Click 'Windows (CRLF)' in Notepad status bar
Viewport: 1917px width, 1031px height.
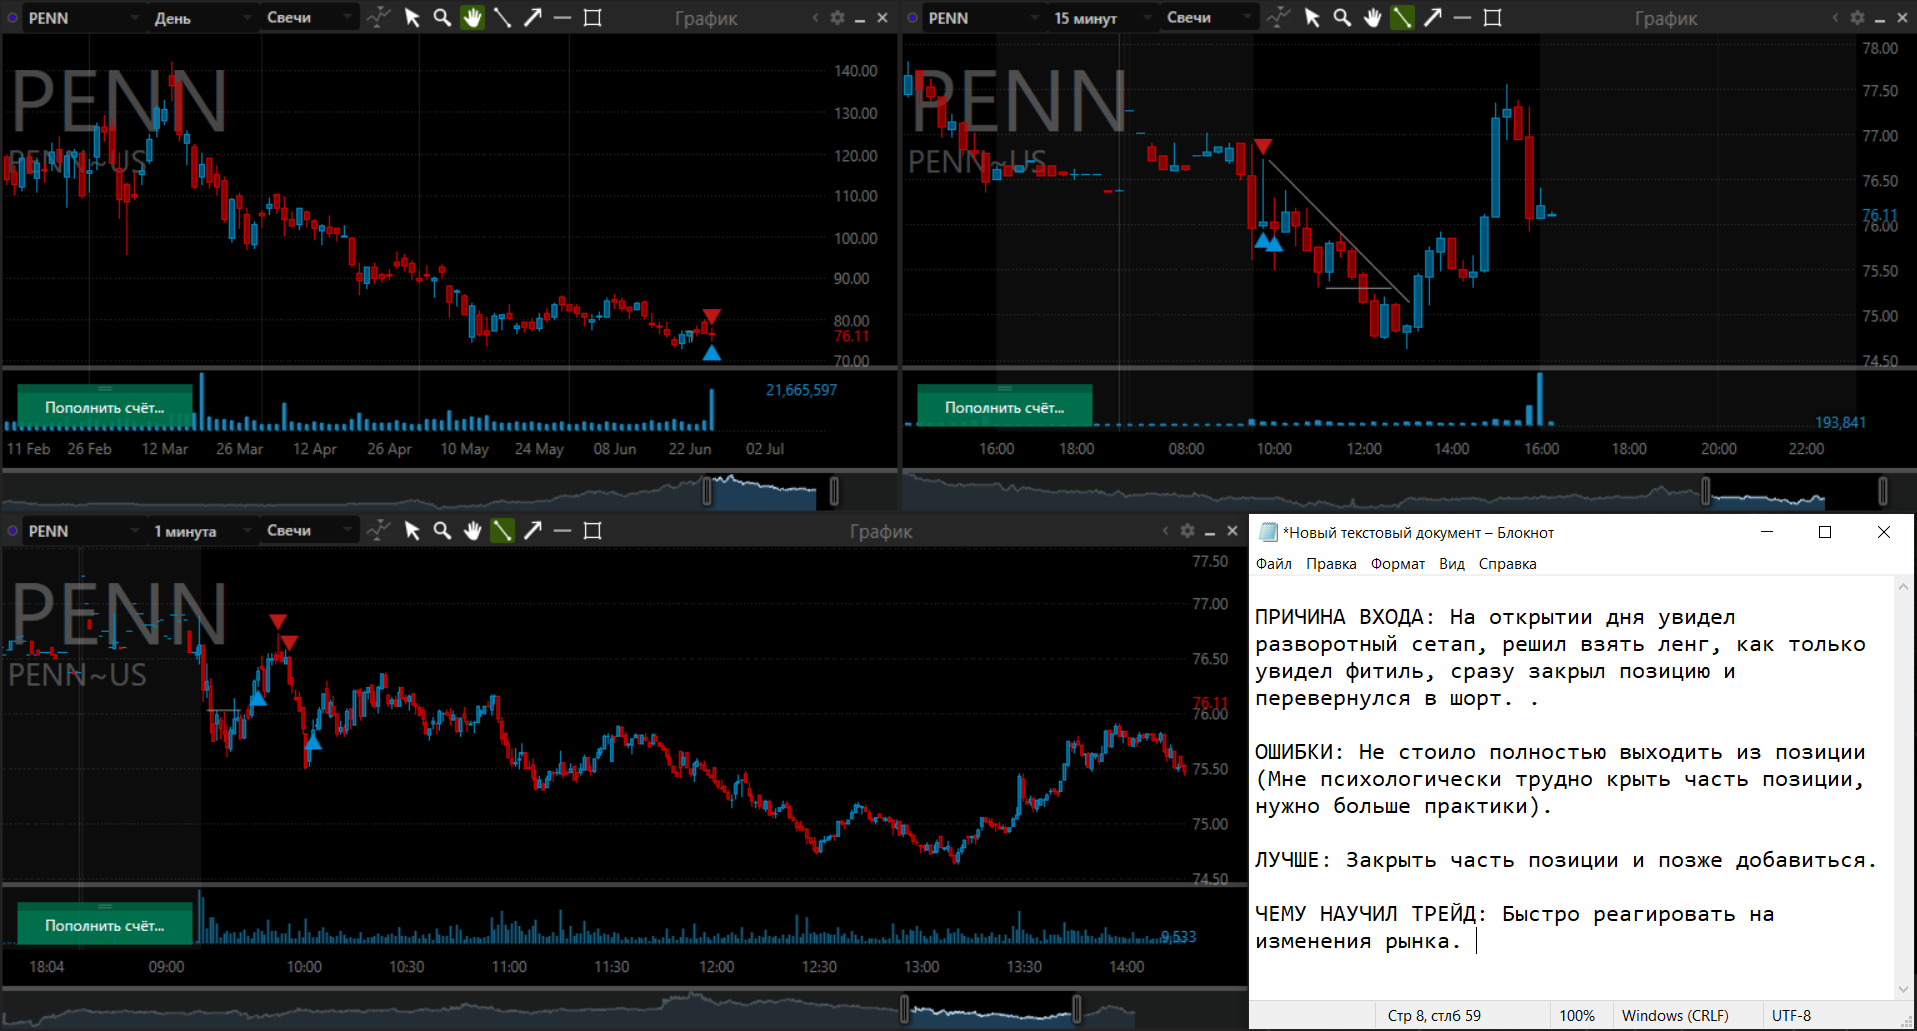(1675, 1015)
